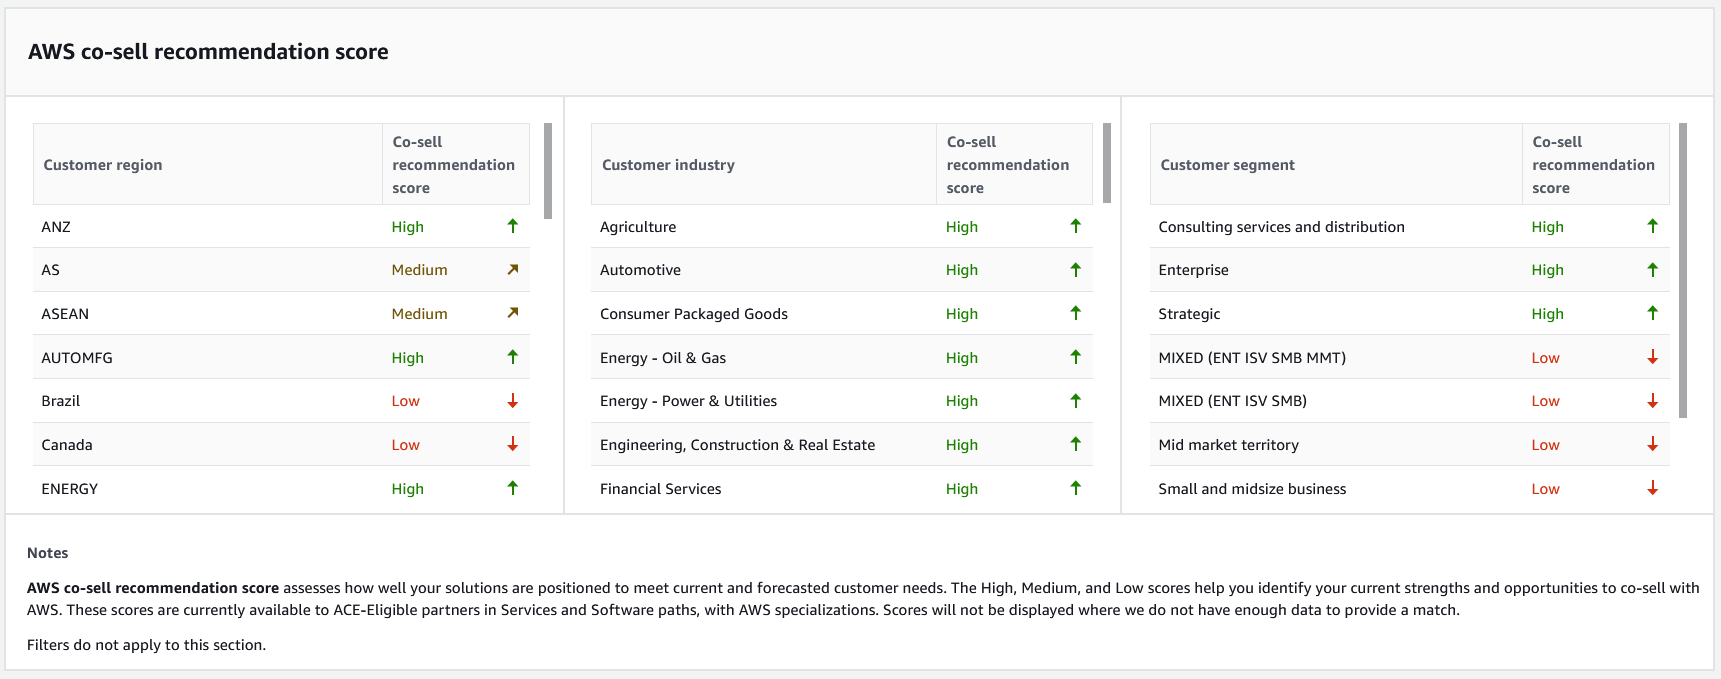Click the Customer region table scrollbar
Viewport: 1721px width, 679px height.
(548, 171)
